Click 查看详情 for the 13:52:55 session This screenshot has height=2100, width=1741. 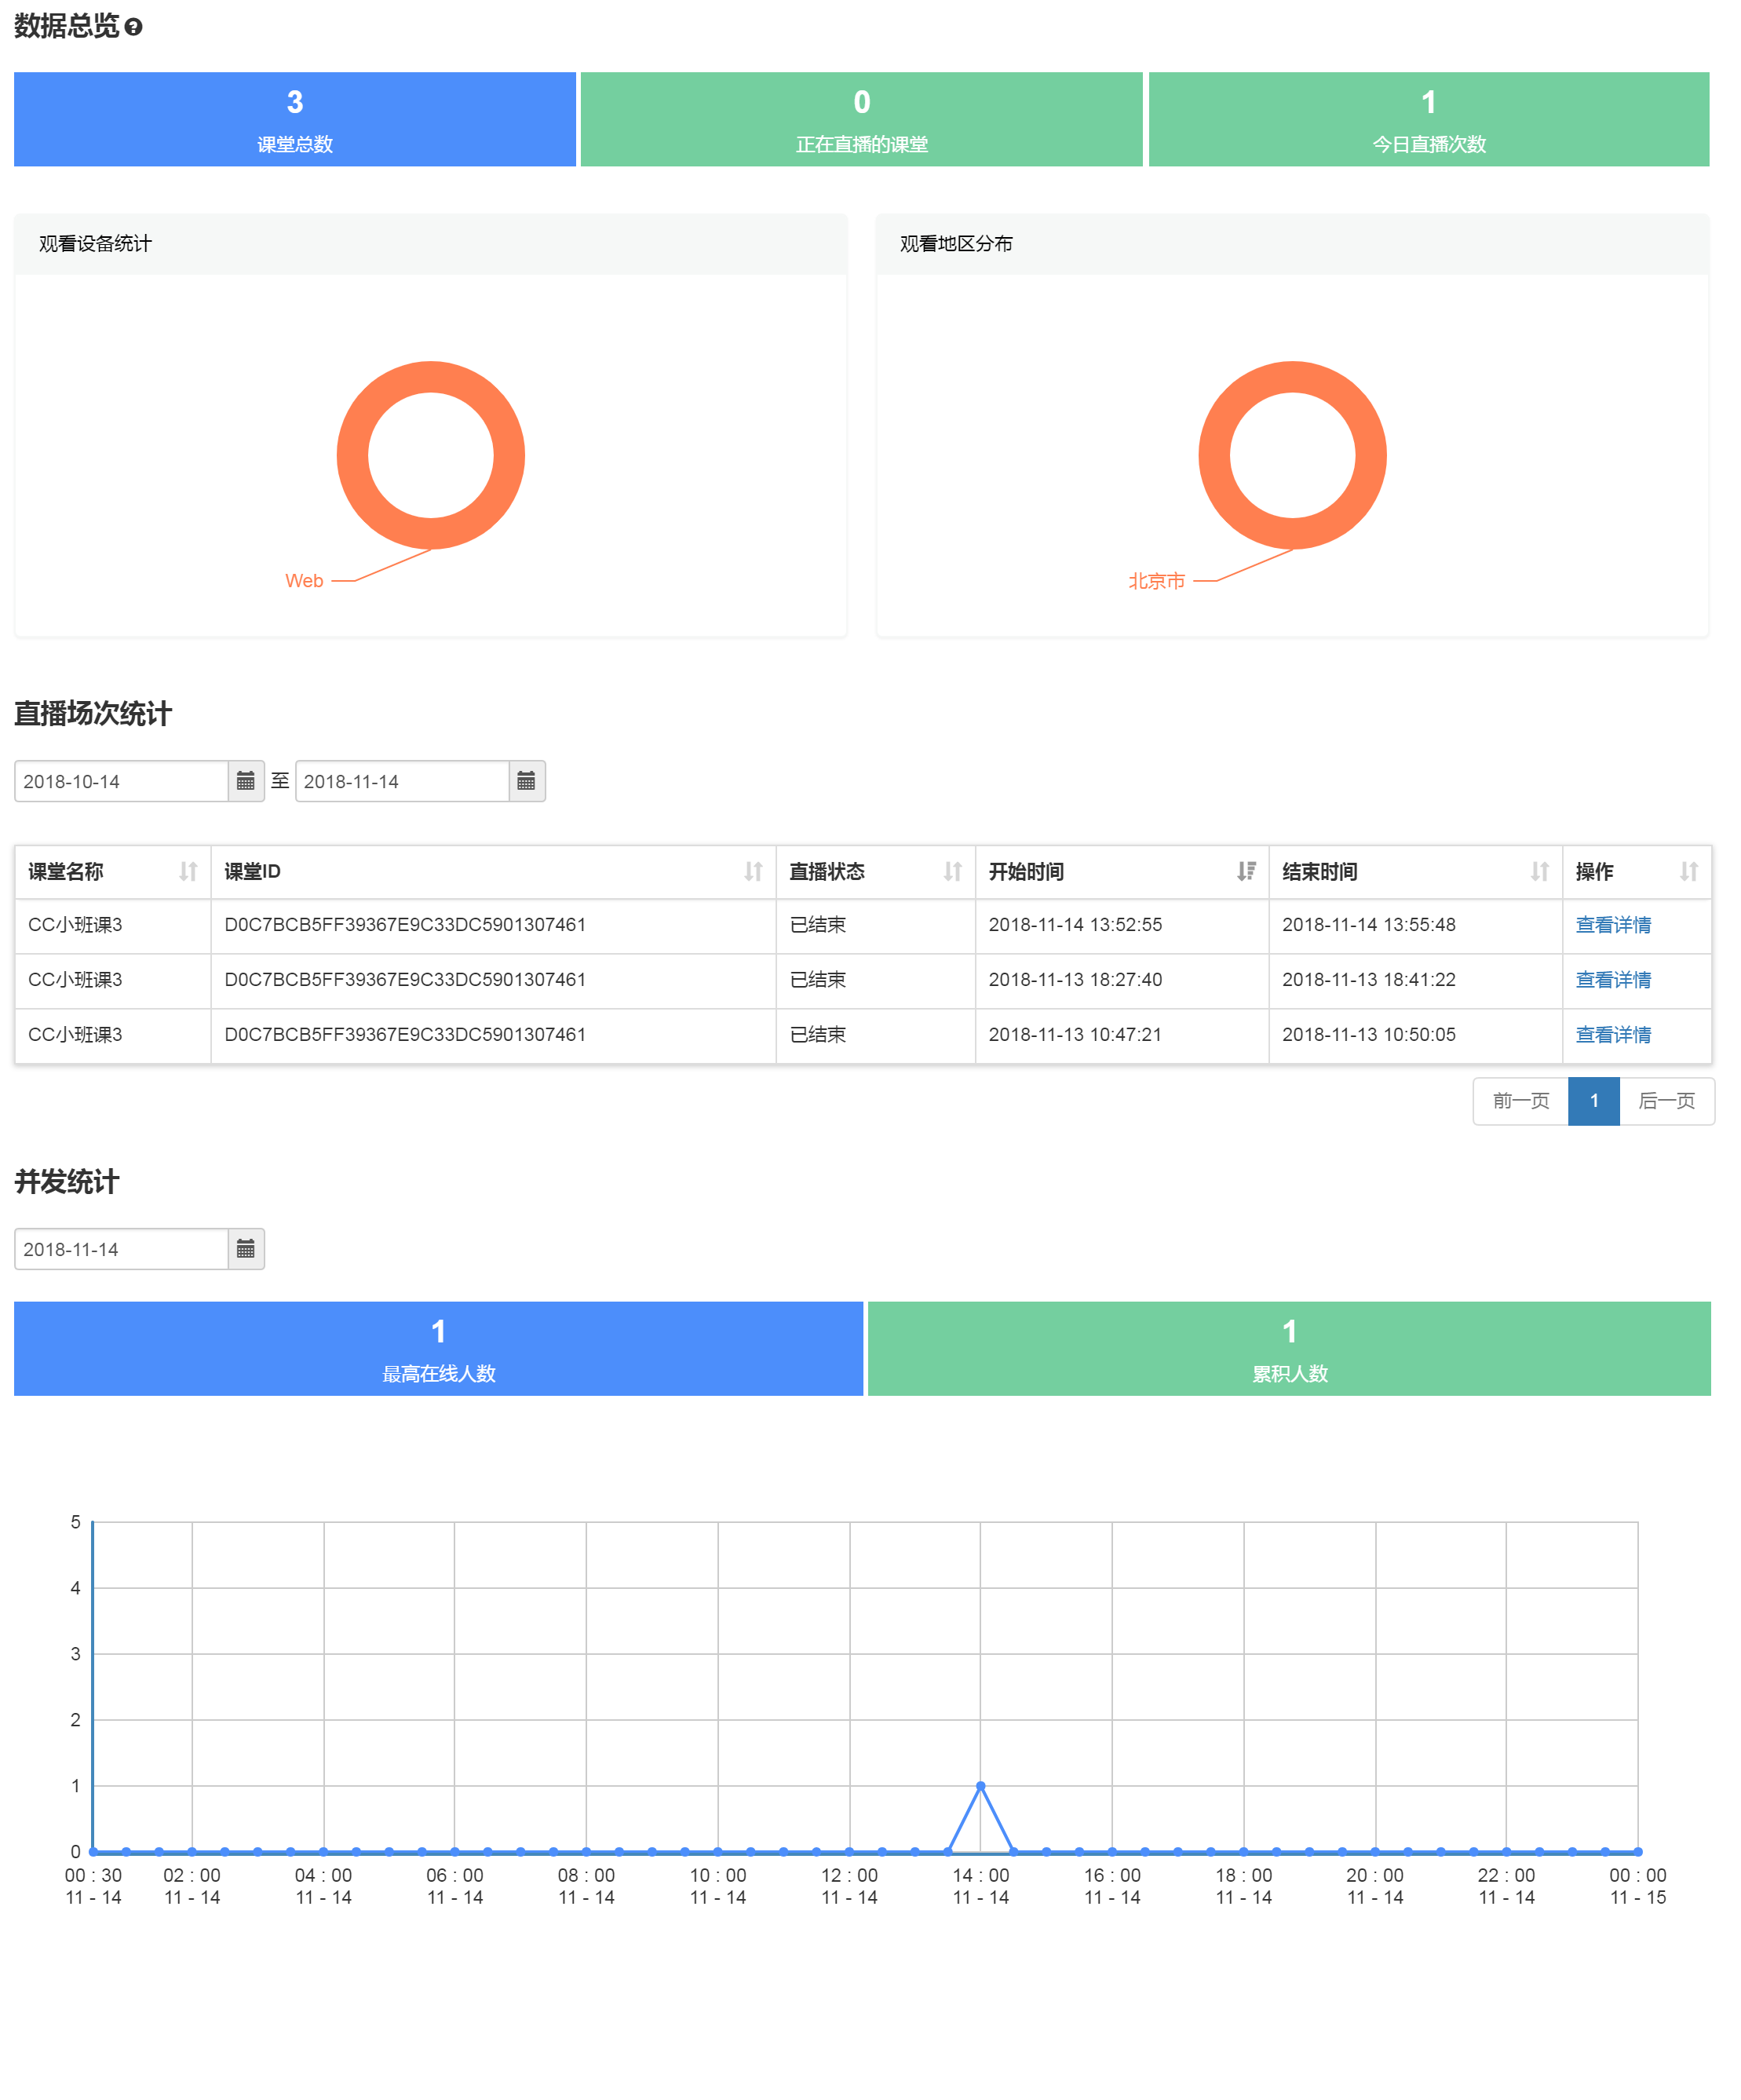(x=1612, y=925)
